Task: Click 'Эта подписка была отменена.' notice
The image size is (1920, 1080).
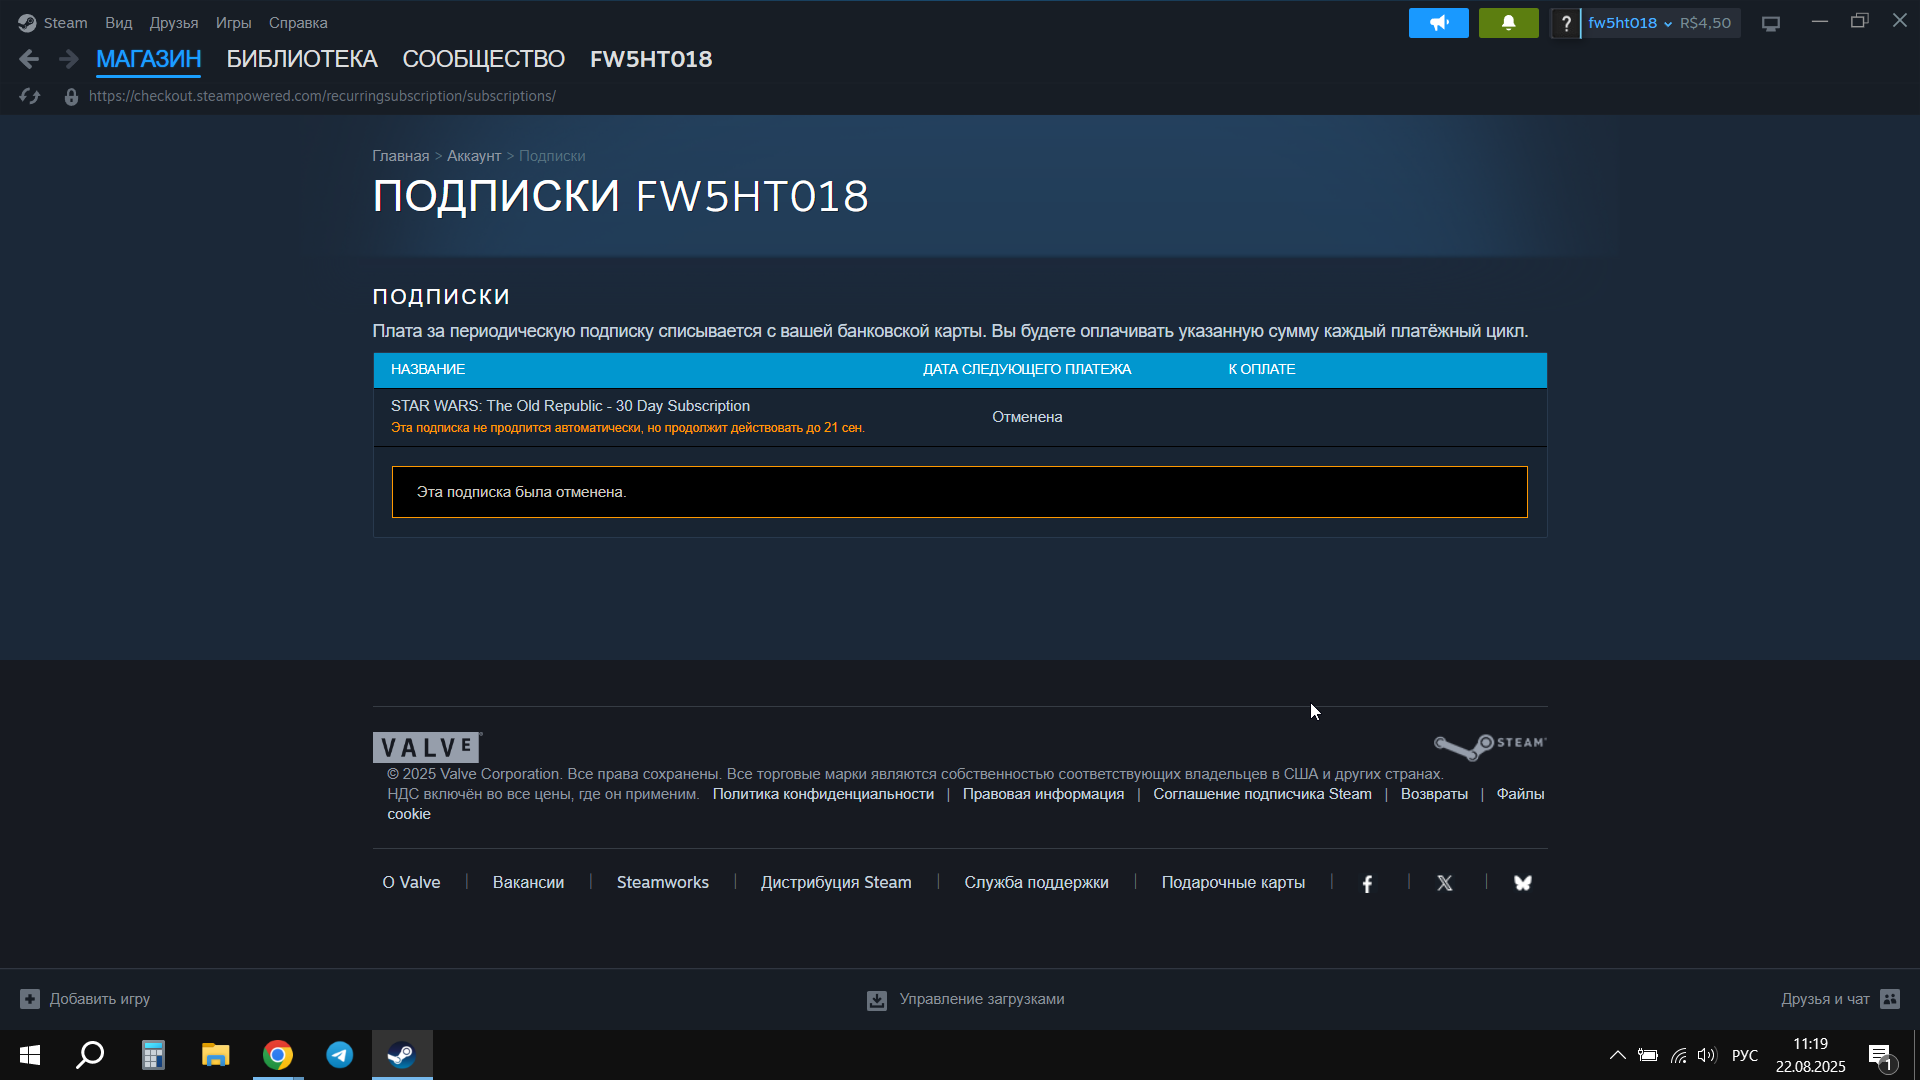Action: [x=960, y=492]
